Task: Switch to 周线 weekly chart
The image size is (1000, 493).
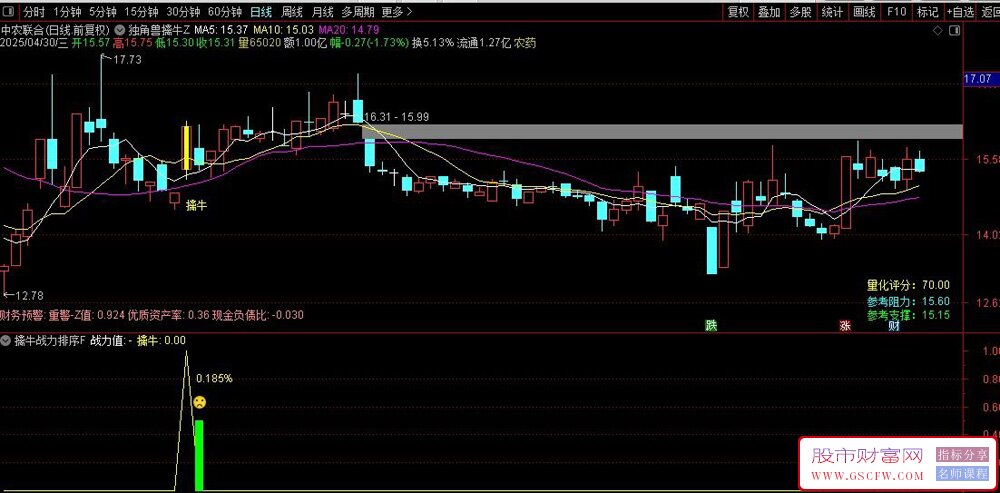Action: point(291,11)
